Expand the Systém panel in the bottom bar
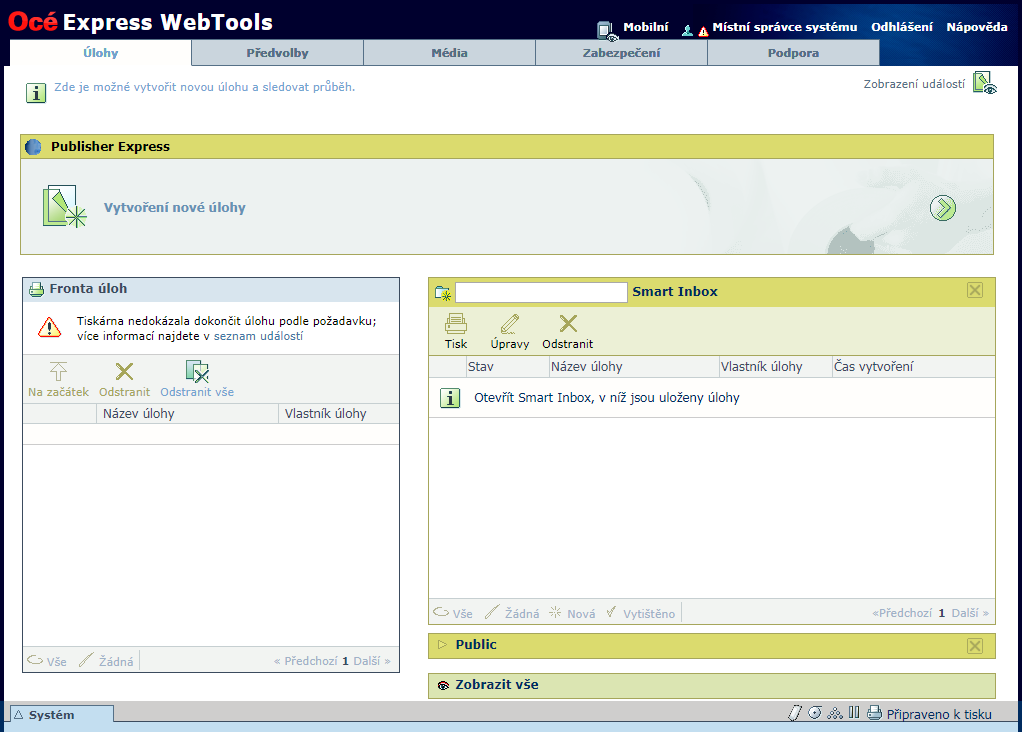This screenshot has width=1022, height=732. click(19, 715)
